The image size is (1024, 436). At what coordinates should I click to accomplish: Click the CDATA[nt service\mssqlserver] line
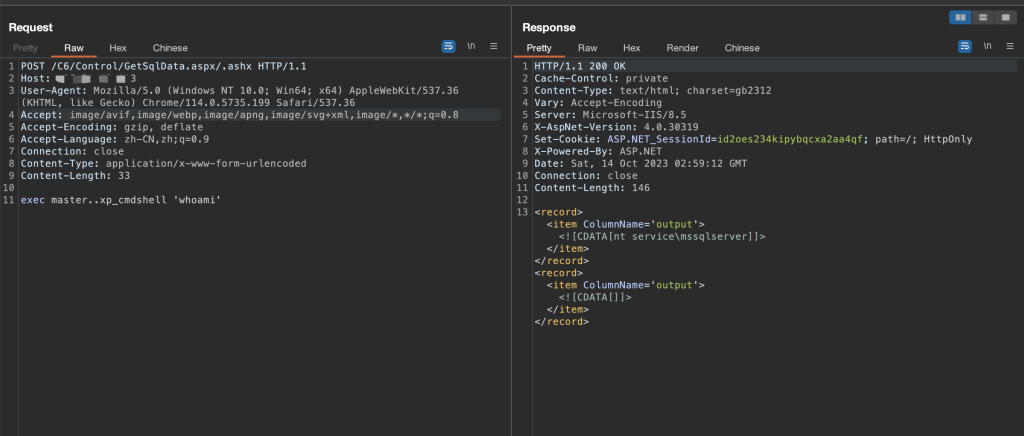662,236
